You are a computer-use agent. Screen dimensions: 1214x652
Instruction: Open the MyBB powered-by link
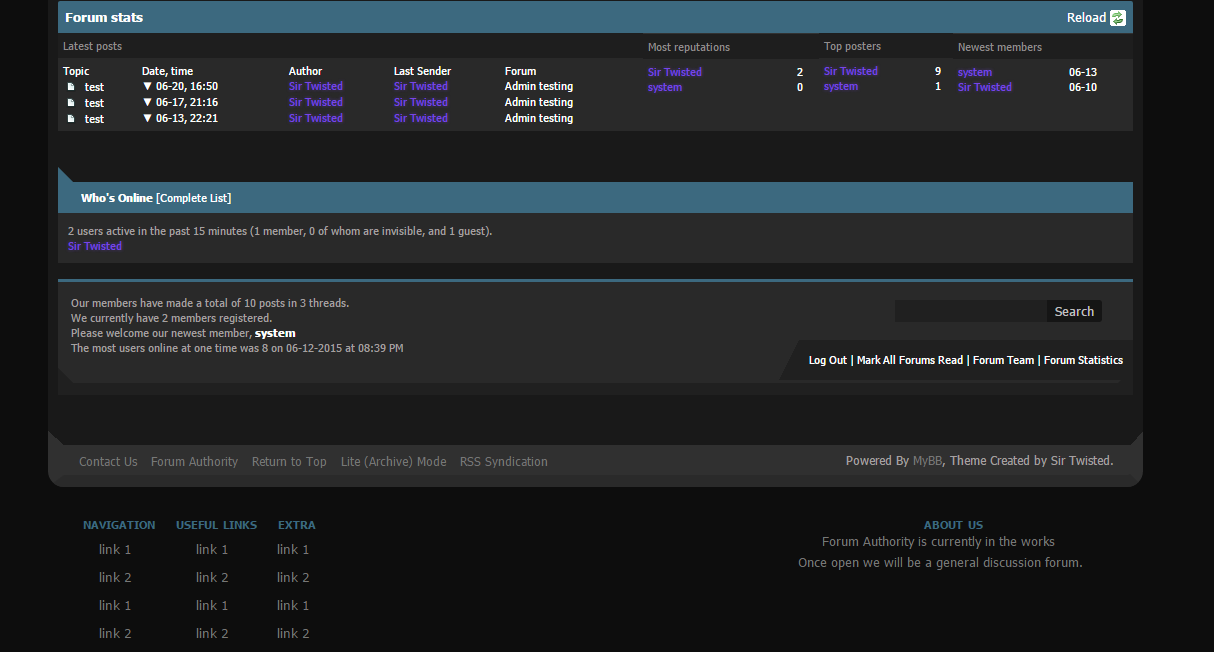point(925,461)
